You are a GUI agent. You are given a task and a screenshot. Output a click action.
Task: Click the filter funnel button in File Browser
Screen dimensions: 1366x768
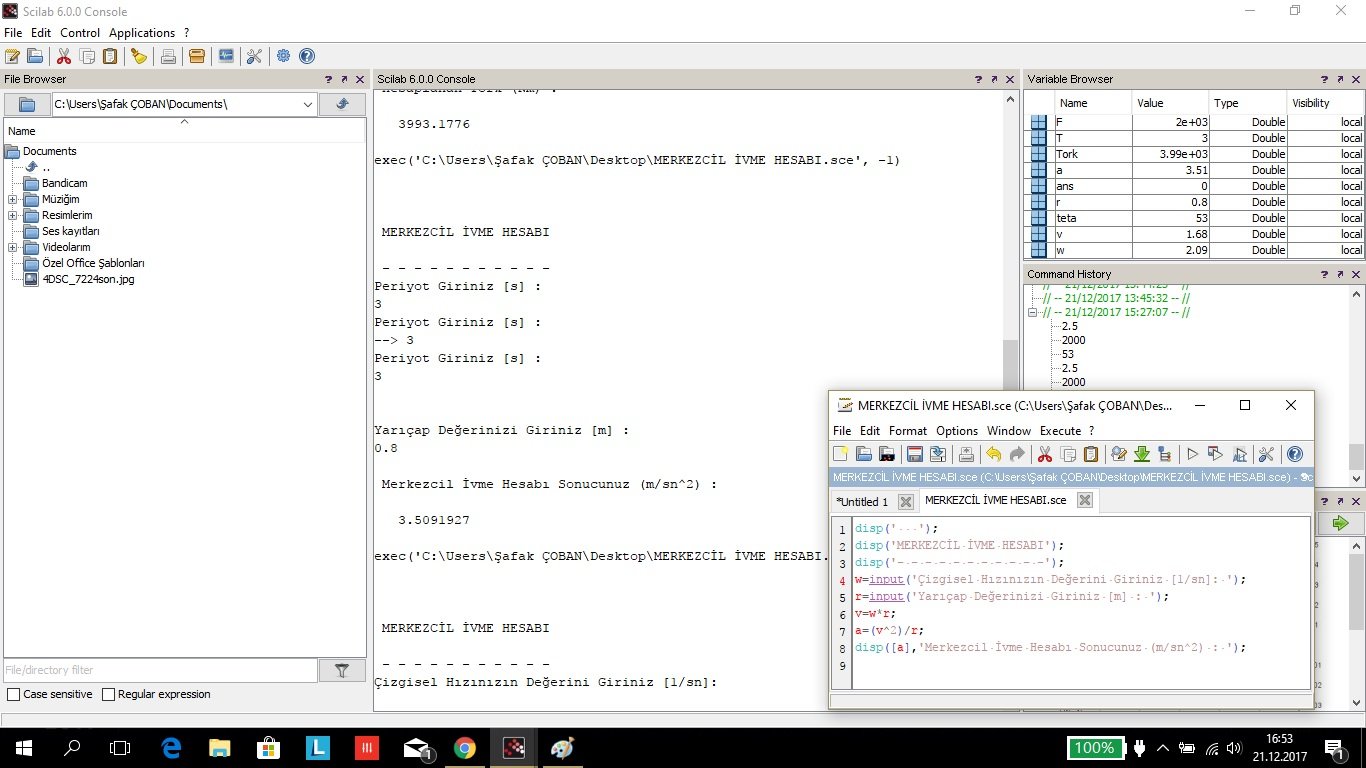point(342,671)
